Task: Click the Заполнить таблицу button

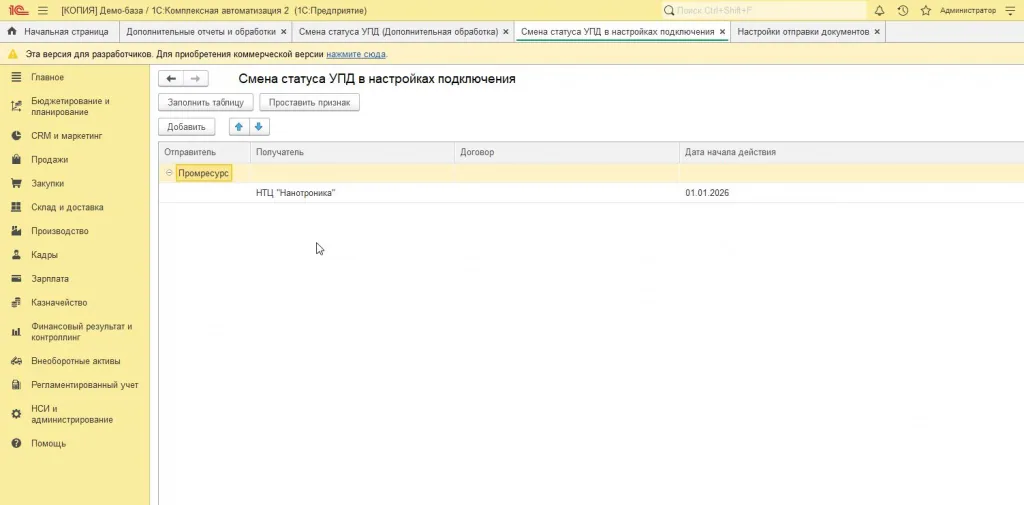Action: pyautogui.click(x=206, y=103)
